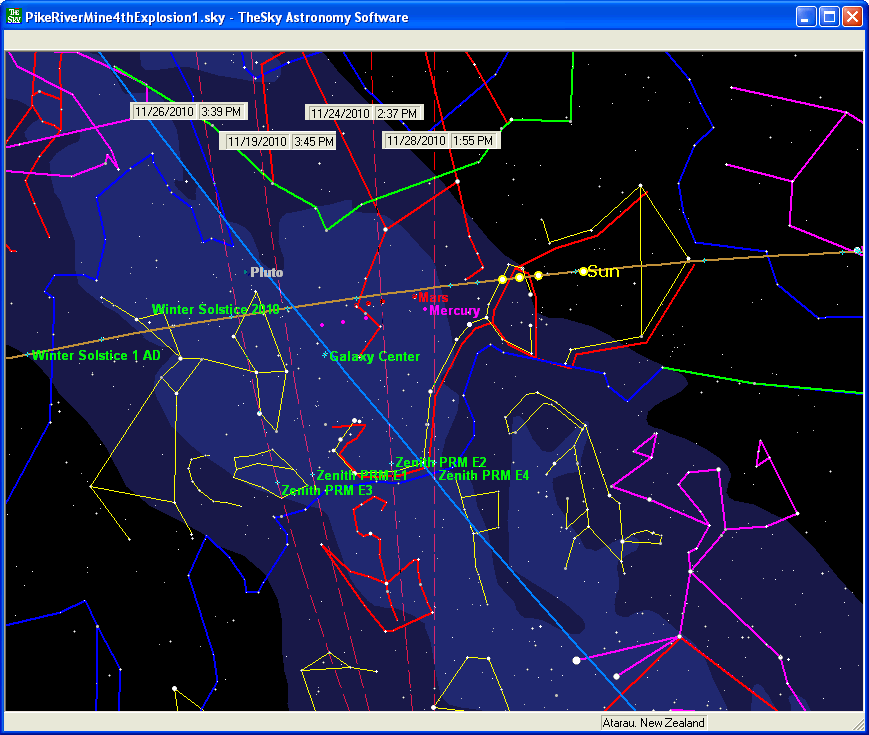Click the Winter Solstice 2010 label

coord(216,310)
